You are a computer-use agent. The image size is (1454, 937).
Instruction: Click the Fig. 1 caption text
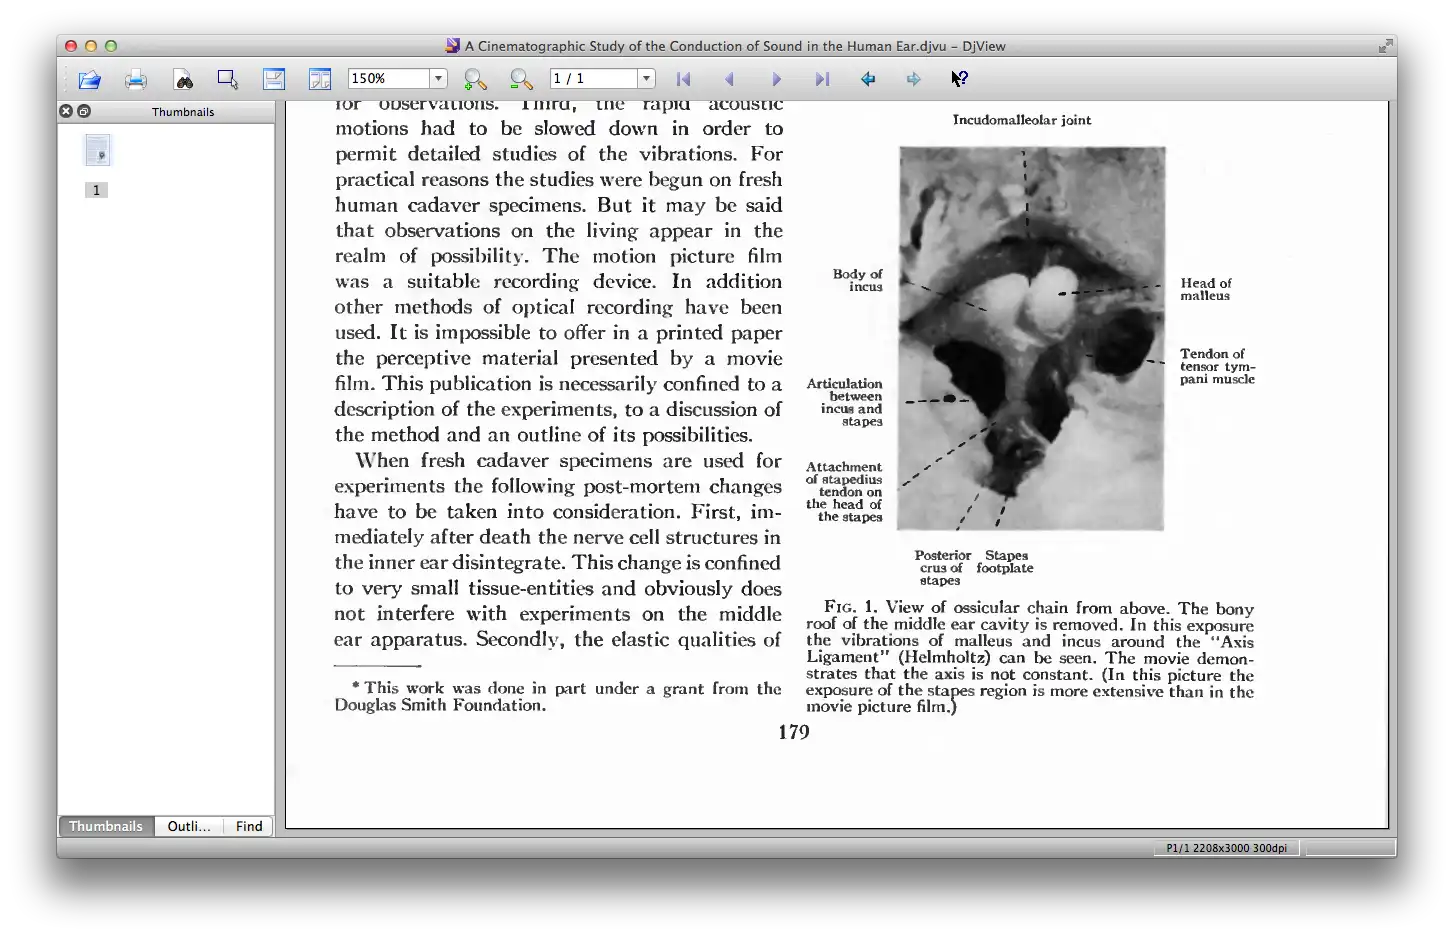[1030, 657]
